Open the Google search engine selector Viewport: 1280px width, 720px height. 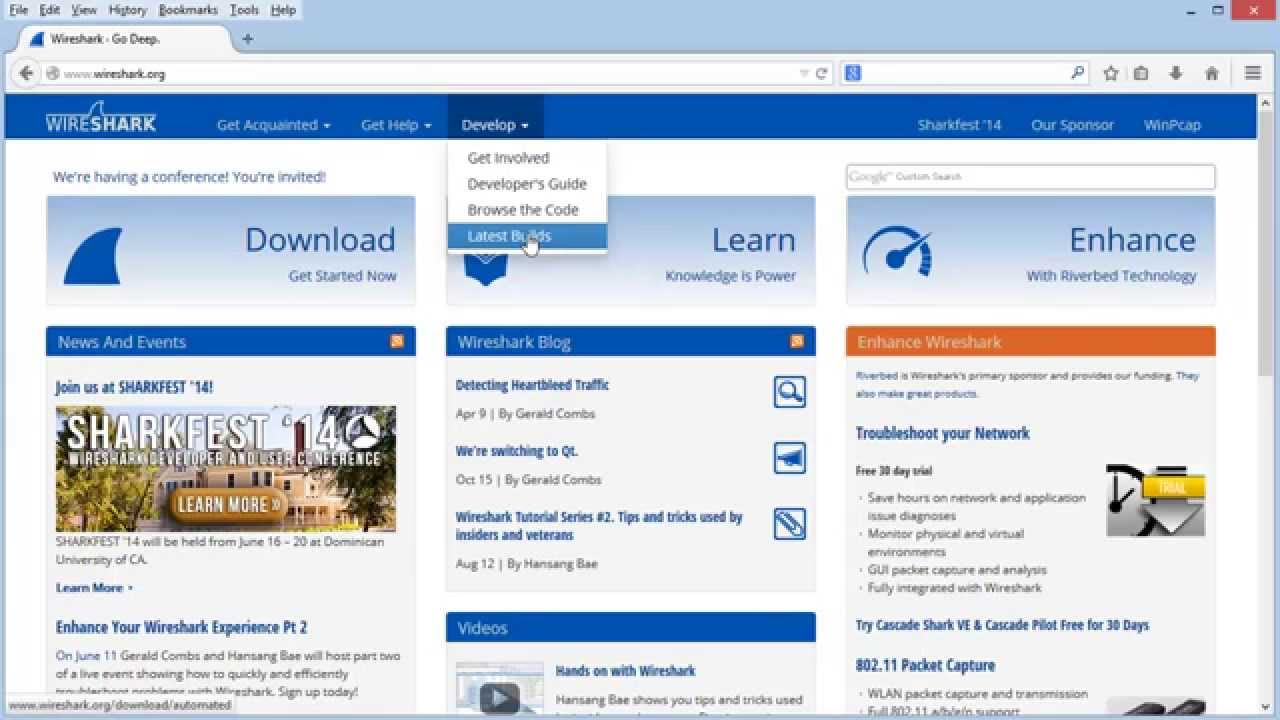click(853, 73)
